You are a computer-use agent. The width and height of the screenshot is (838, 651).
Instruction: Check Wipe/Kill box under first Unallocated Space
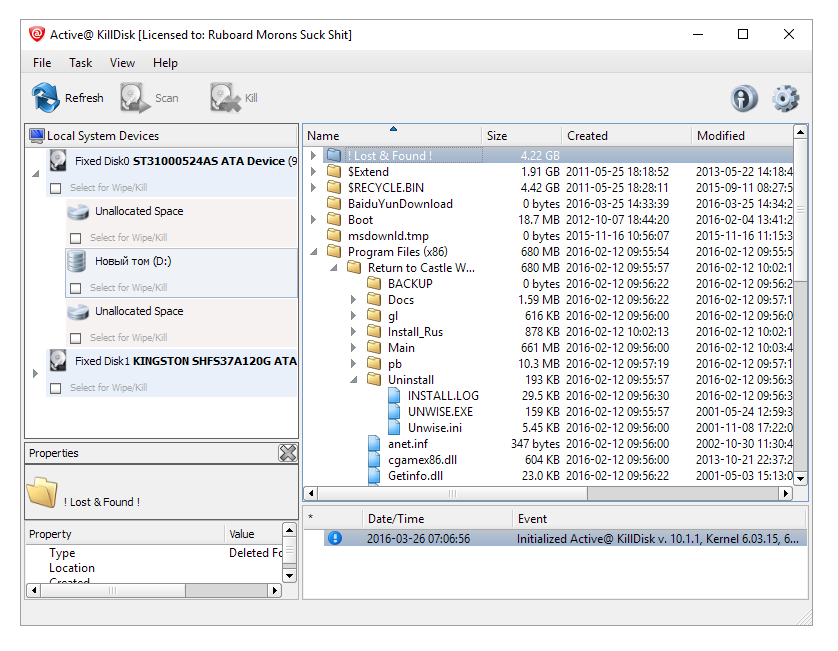(x=76, y=238)
